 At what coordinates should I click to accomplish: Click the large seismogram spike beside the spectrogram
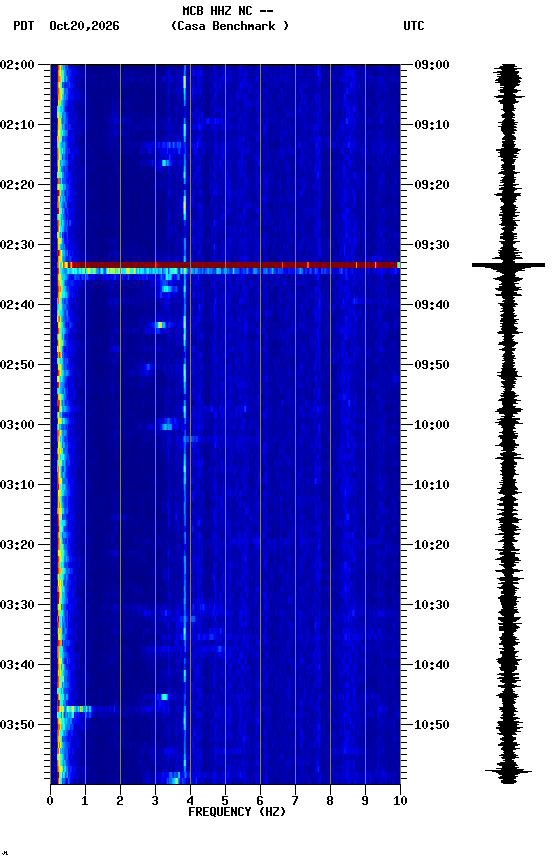(508, 266)
